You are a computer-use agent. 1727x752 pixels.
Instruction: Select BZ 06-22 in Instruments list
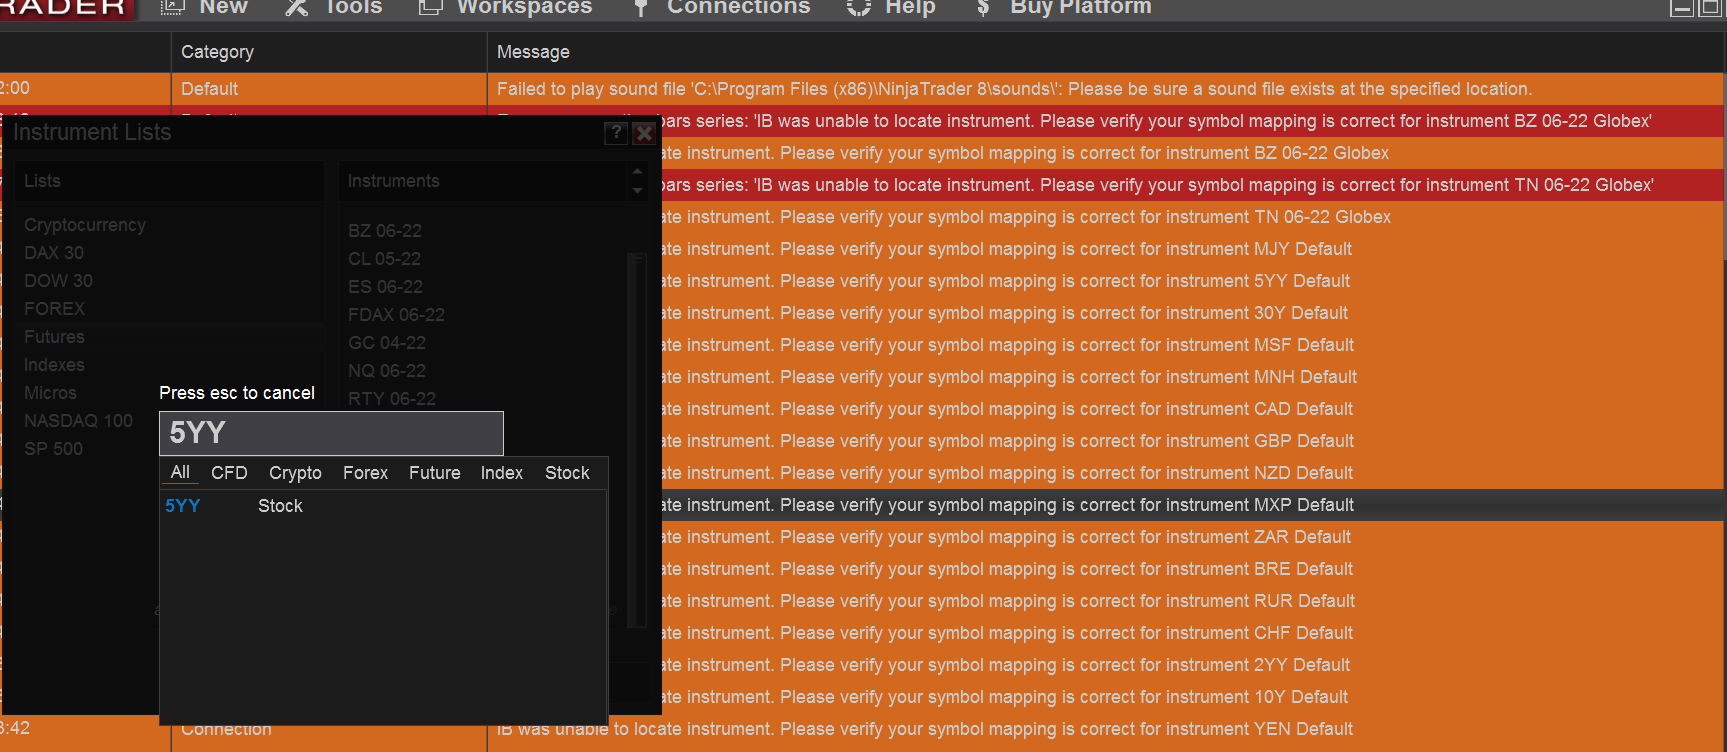(x=385, y=231)
